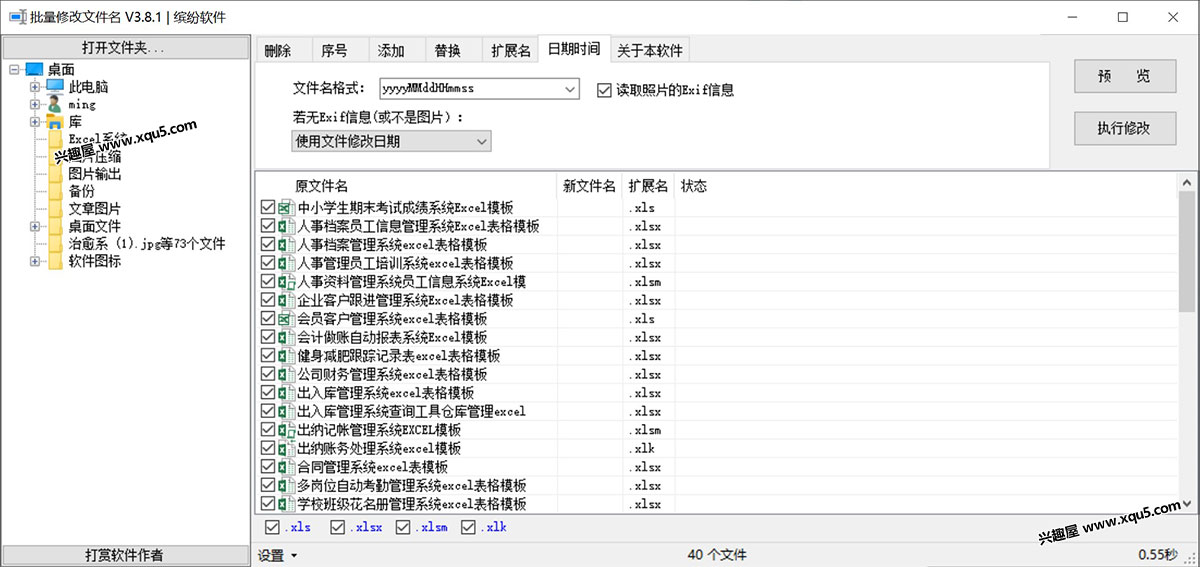
Task: Click Excel icon of 企业客户跟进管理系统 row
Action: tap(286, 301)
